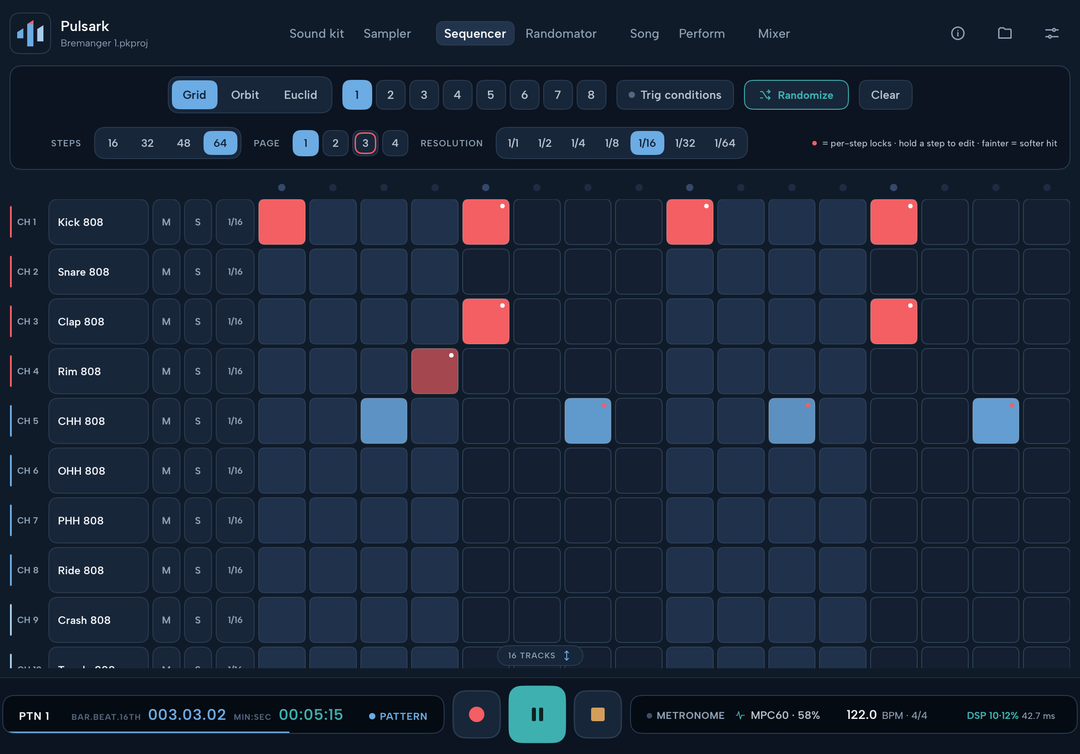
Task: Clear the pattern with Clear button
Action: tap(885, 95)
